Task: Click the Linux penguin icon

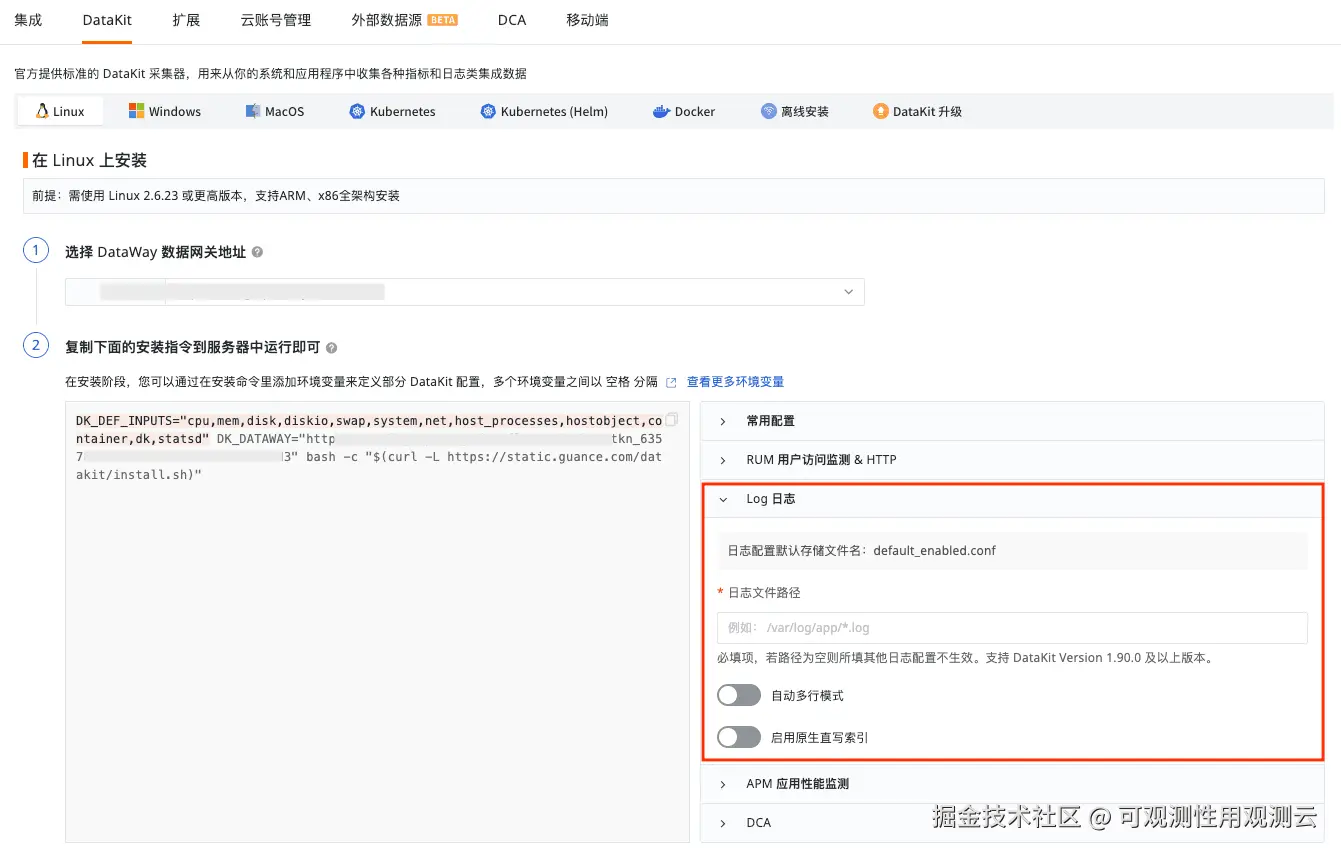Action: tap(42, 111)
